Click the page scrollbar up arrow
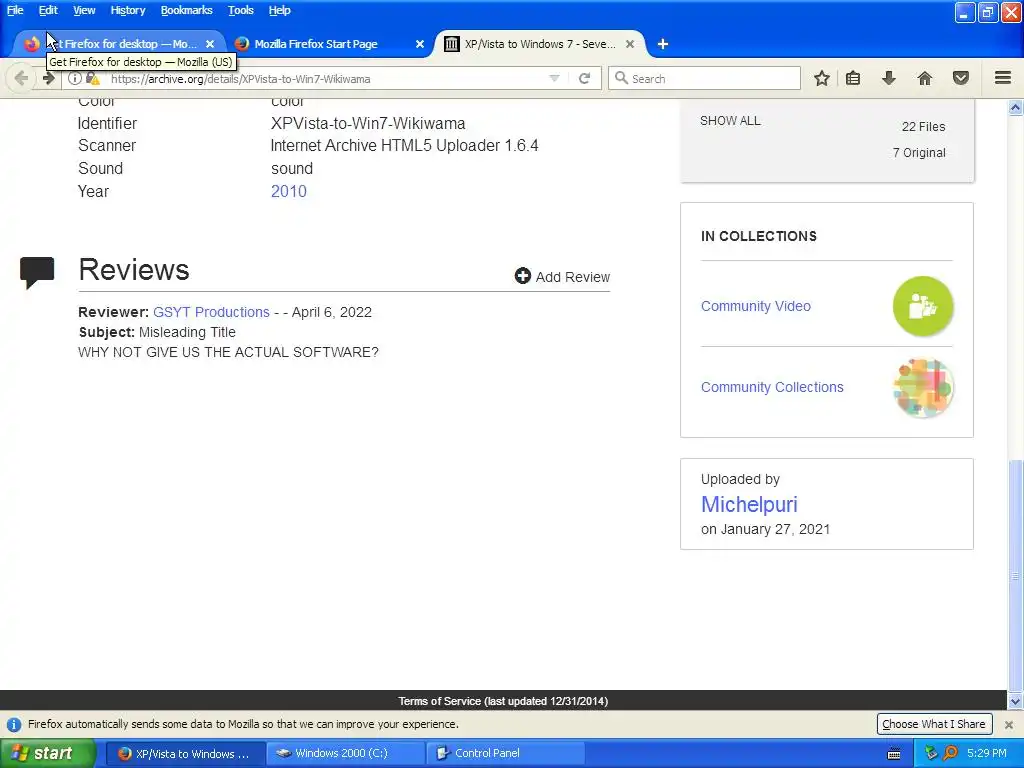Image resolution: width=1024 pixels, height=768 pixels. click(1015, 108)
